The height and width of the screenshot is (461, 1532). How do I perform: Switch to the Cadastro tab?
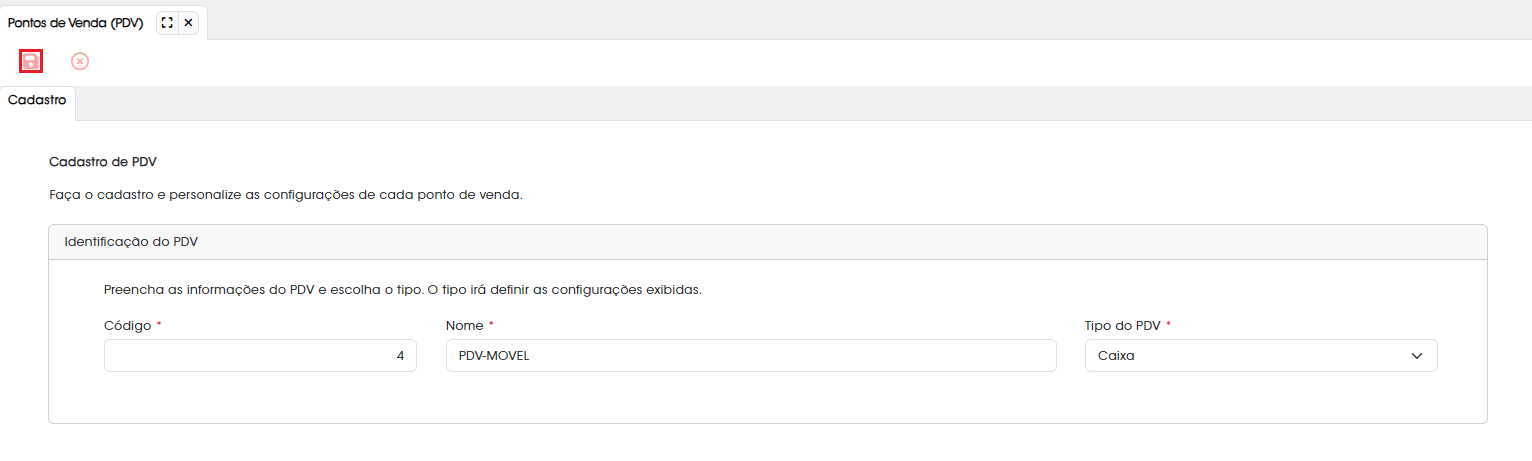(37, 101)
